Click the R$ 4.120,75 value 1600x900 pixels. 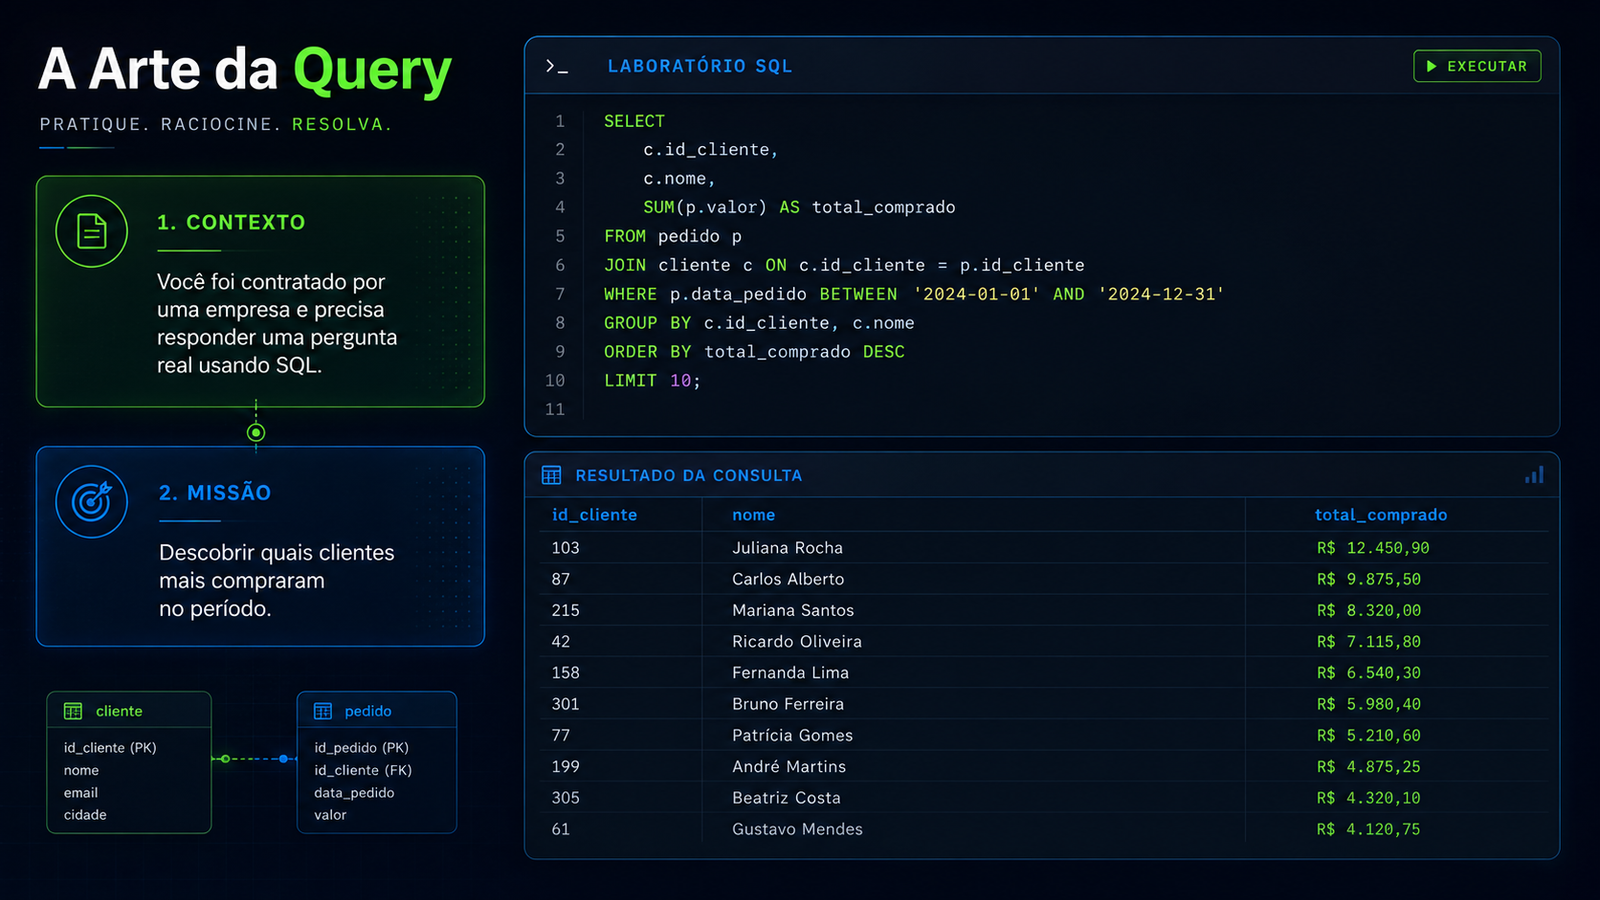1369,829
